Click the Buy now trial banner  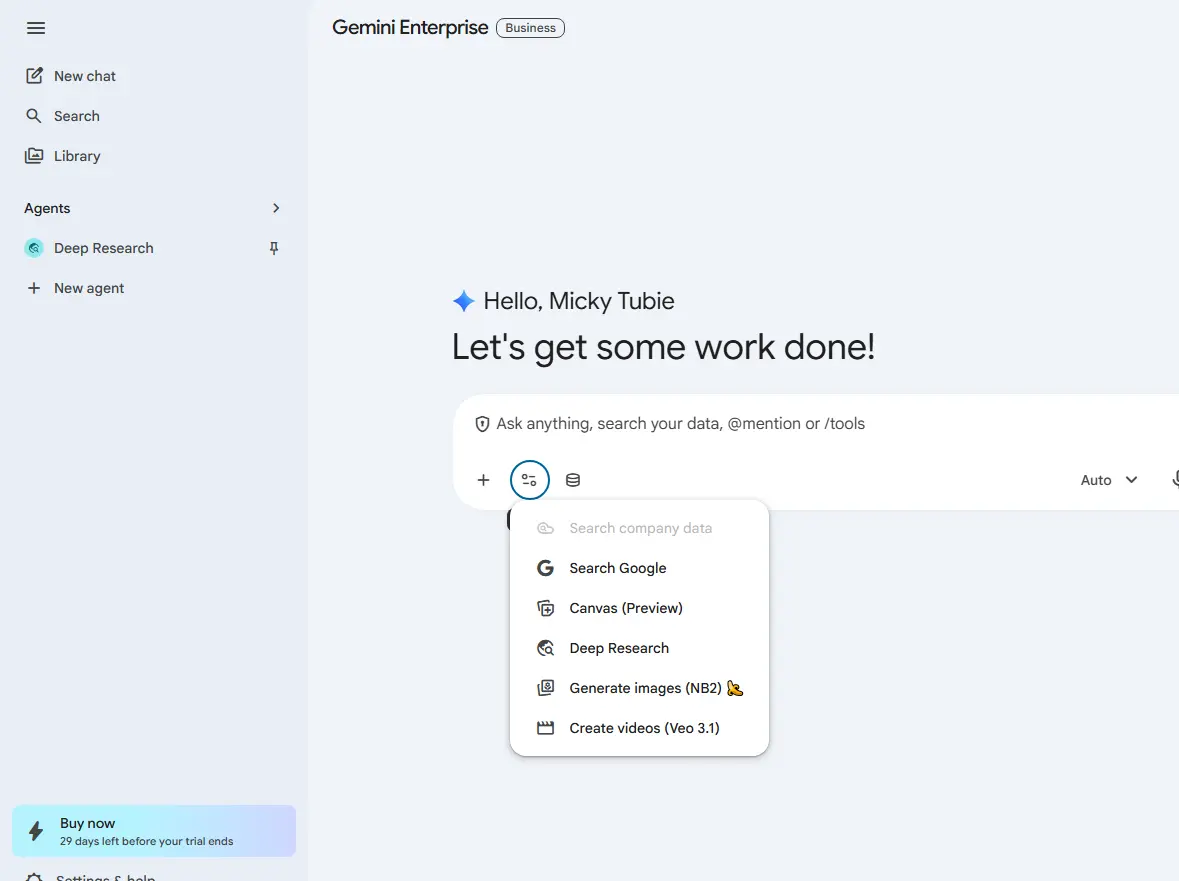click(x=154, y=831)
